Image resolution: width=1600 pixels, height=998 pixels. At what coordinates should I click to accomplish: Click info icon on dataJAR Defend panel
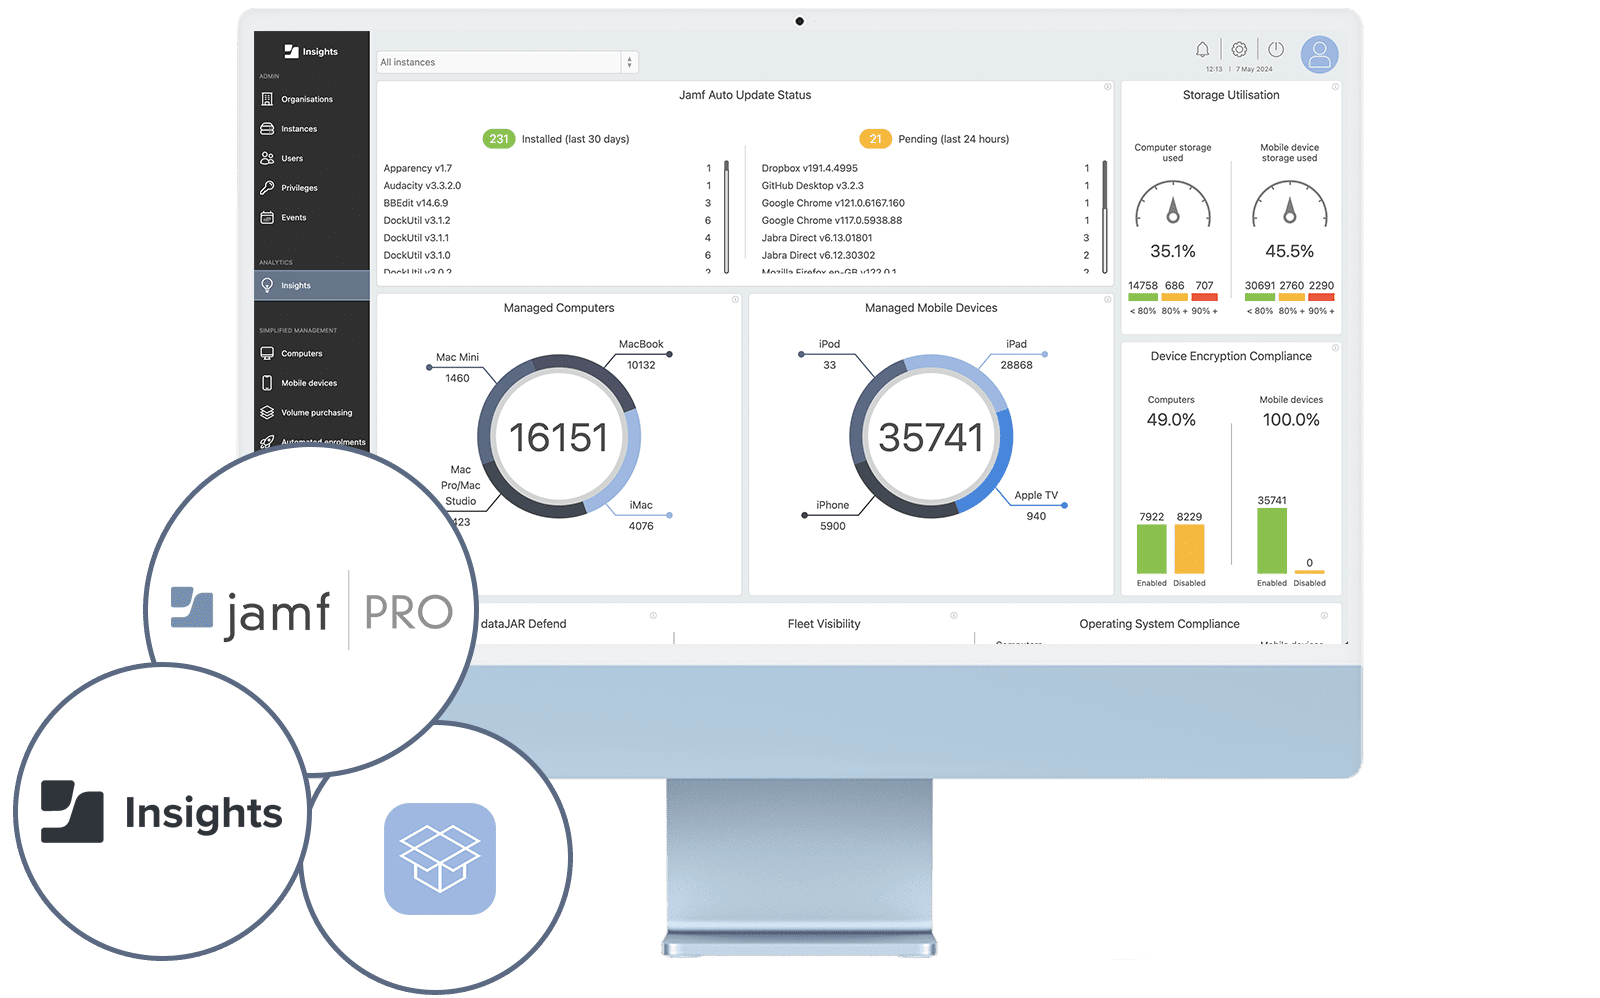coord(653,615)
